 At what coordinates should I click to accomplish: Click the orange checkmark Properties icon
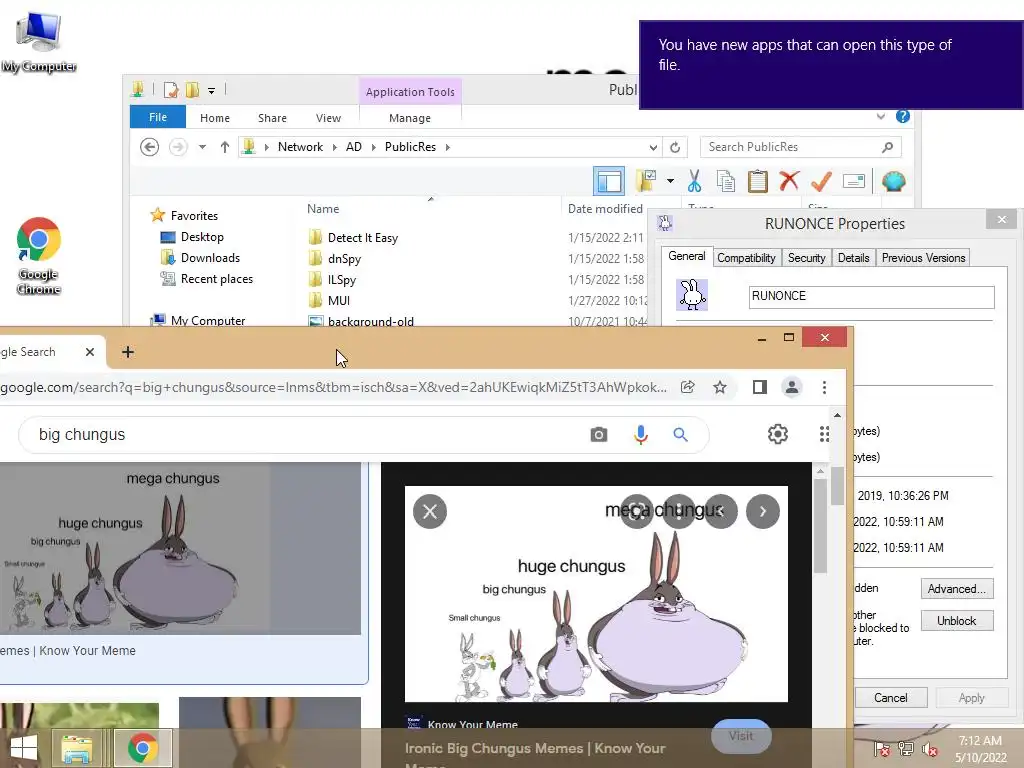click(x=821, y=181)
